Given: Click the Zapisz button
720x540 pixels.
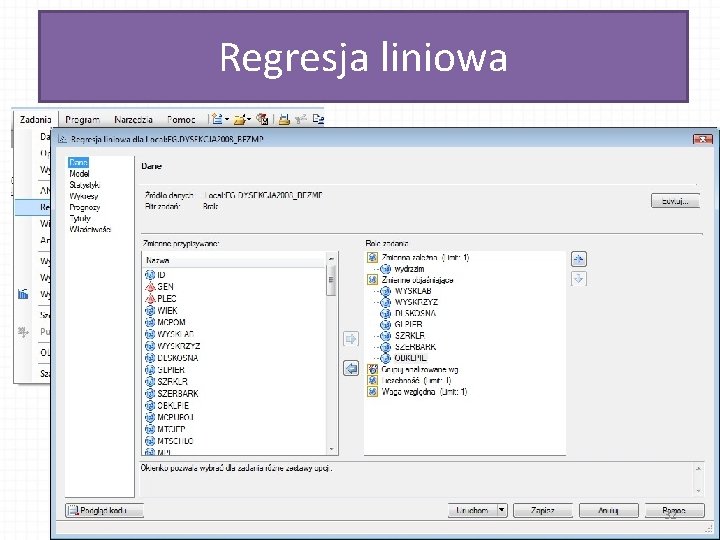Looking at the screenshot, I should coord(543,510).
